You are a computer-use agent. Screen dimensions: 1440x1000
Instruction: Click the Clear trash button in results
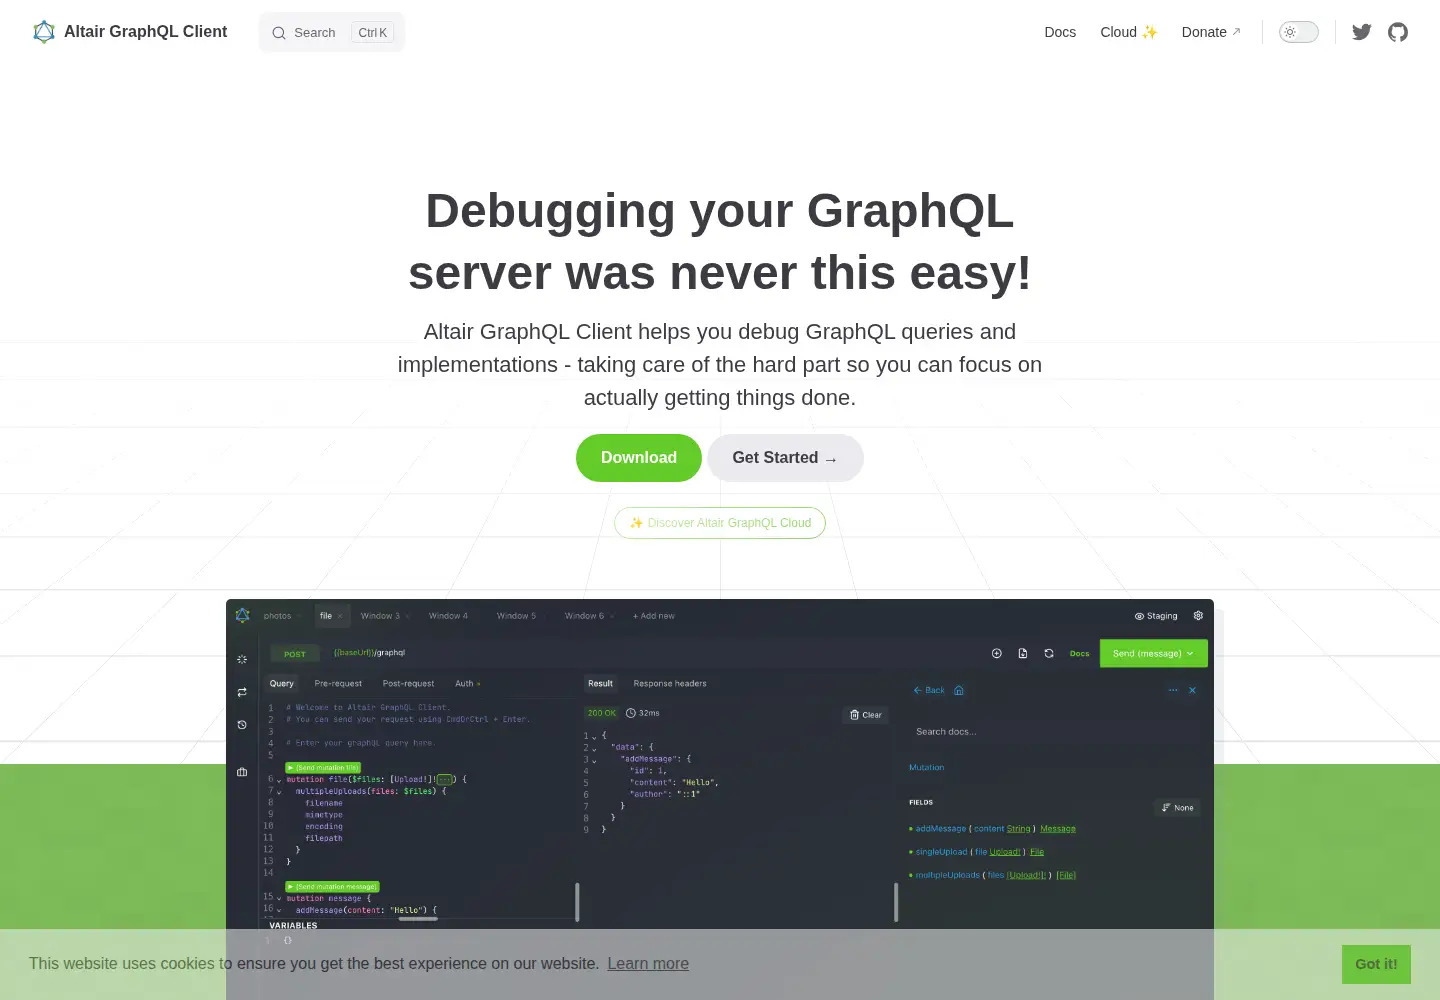tap(866, 715)
